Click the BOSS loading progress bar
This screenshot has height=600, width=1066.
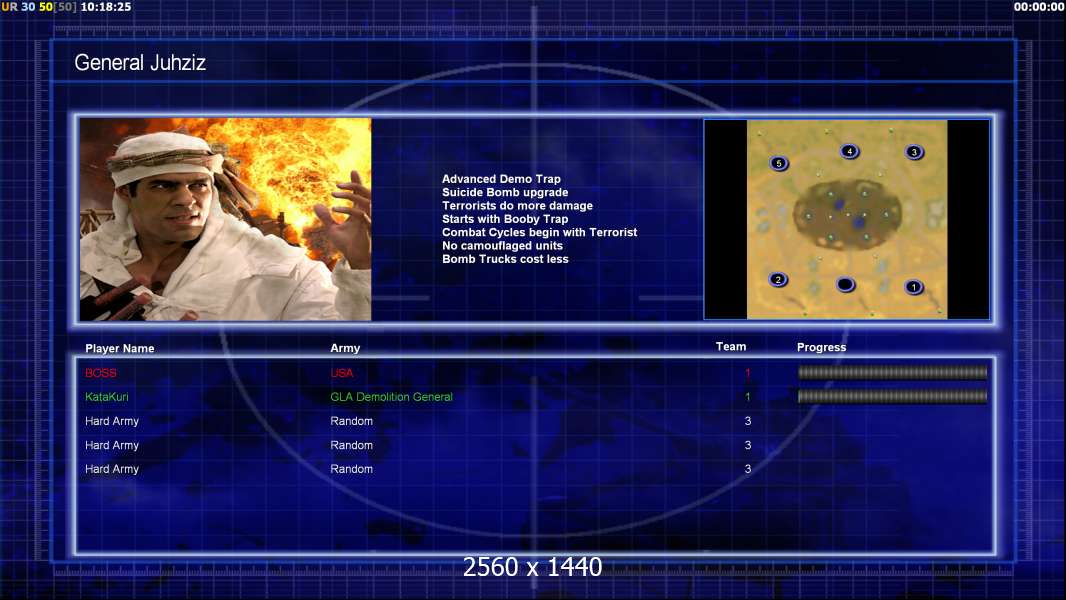(892, 372)
